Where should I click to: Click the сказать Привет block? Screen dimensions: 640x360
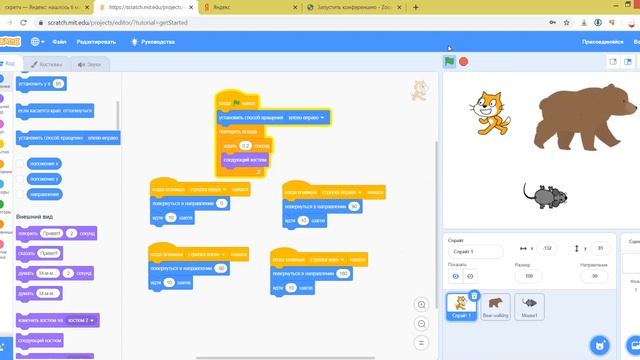(x=40, y=253)
